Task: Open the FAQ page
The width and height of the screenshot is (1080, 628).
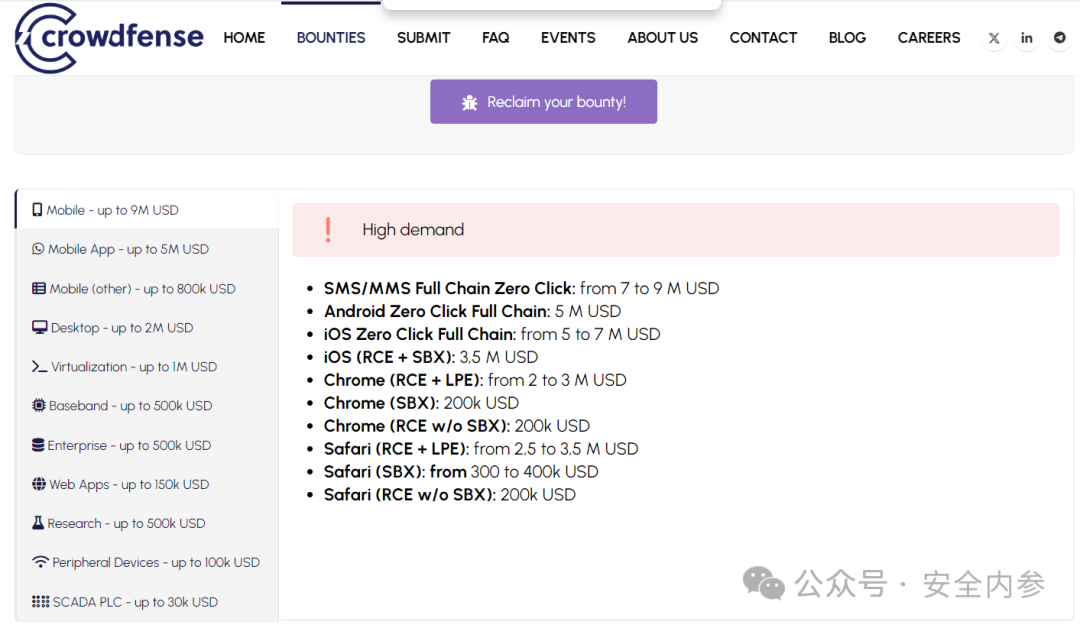Action: click(x=495, y=38)
